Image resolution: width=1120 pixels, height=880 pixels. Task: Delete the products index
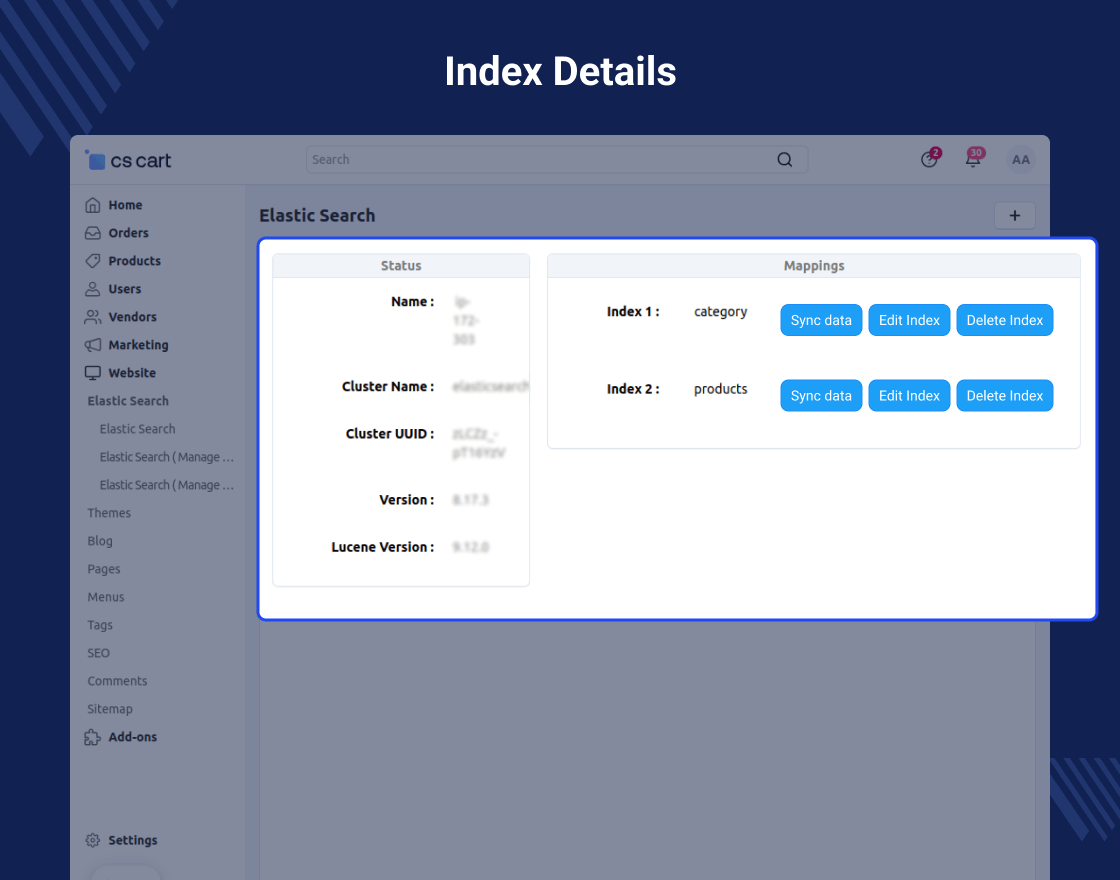pyautogui.click(x=1004, y=396)
